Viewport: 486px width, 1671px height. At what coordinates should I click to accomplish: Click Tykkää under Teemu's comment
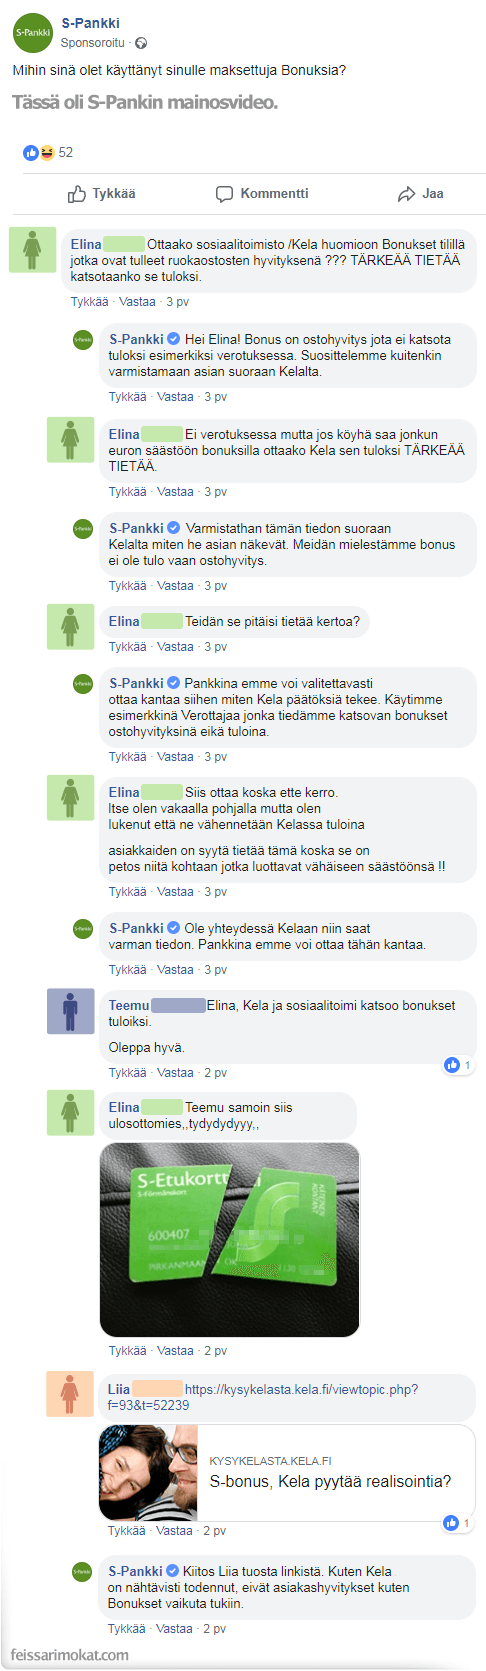127,1072
